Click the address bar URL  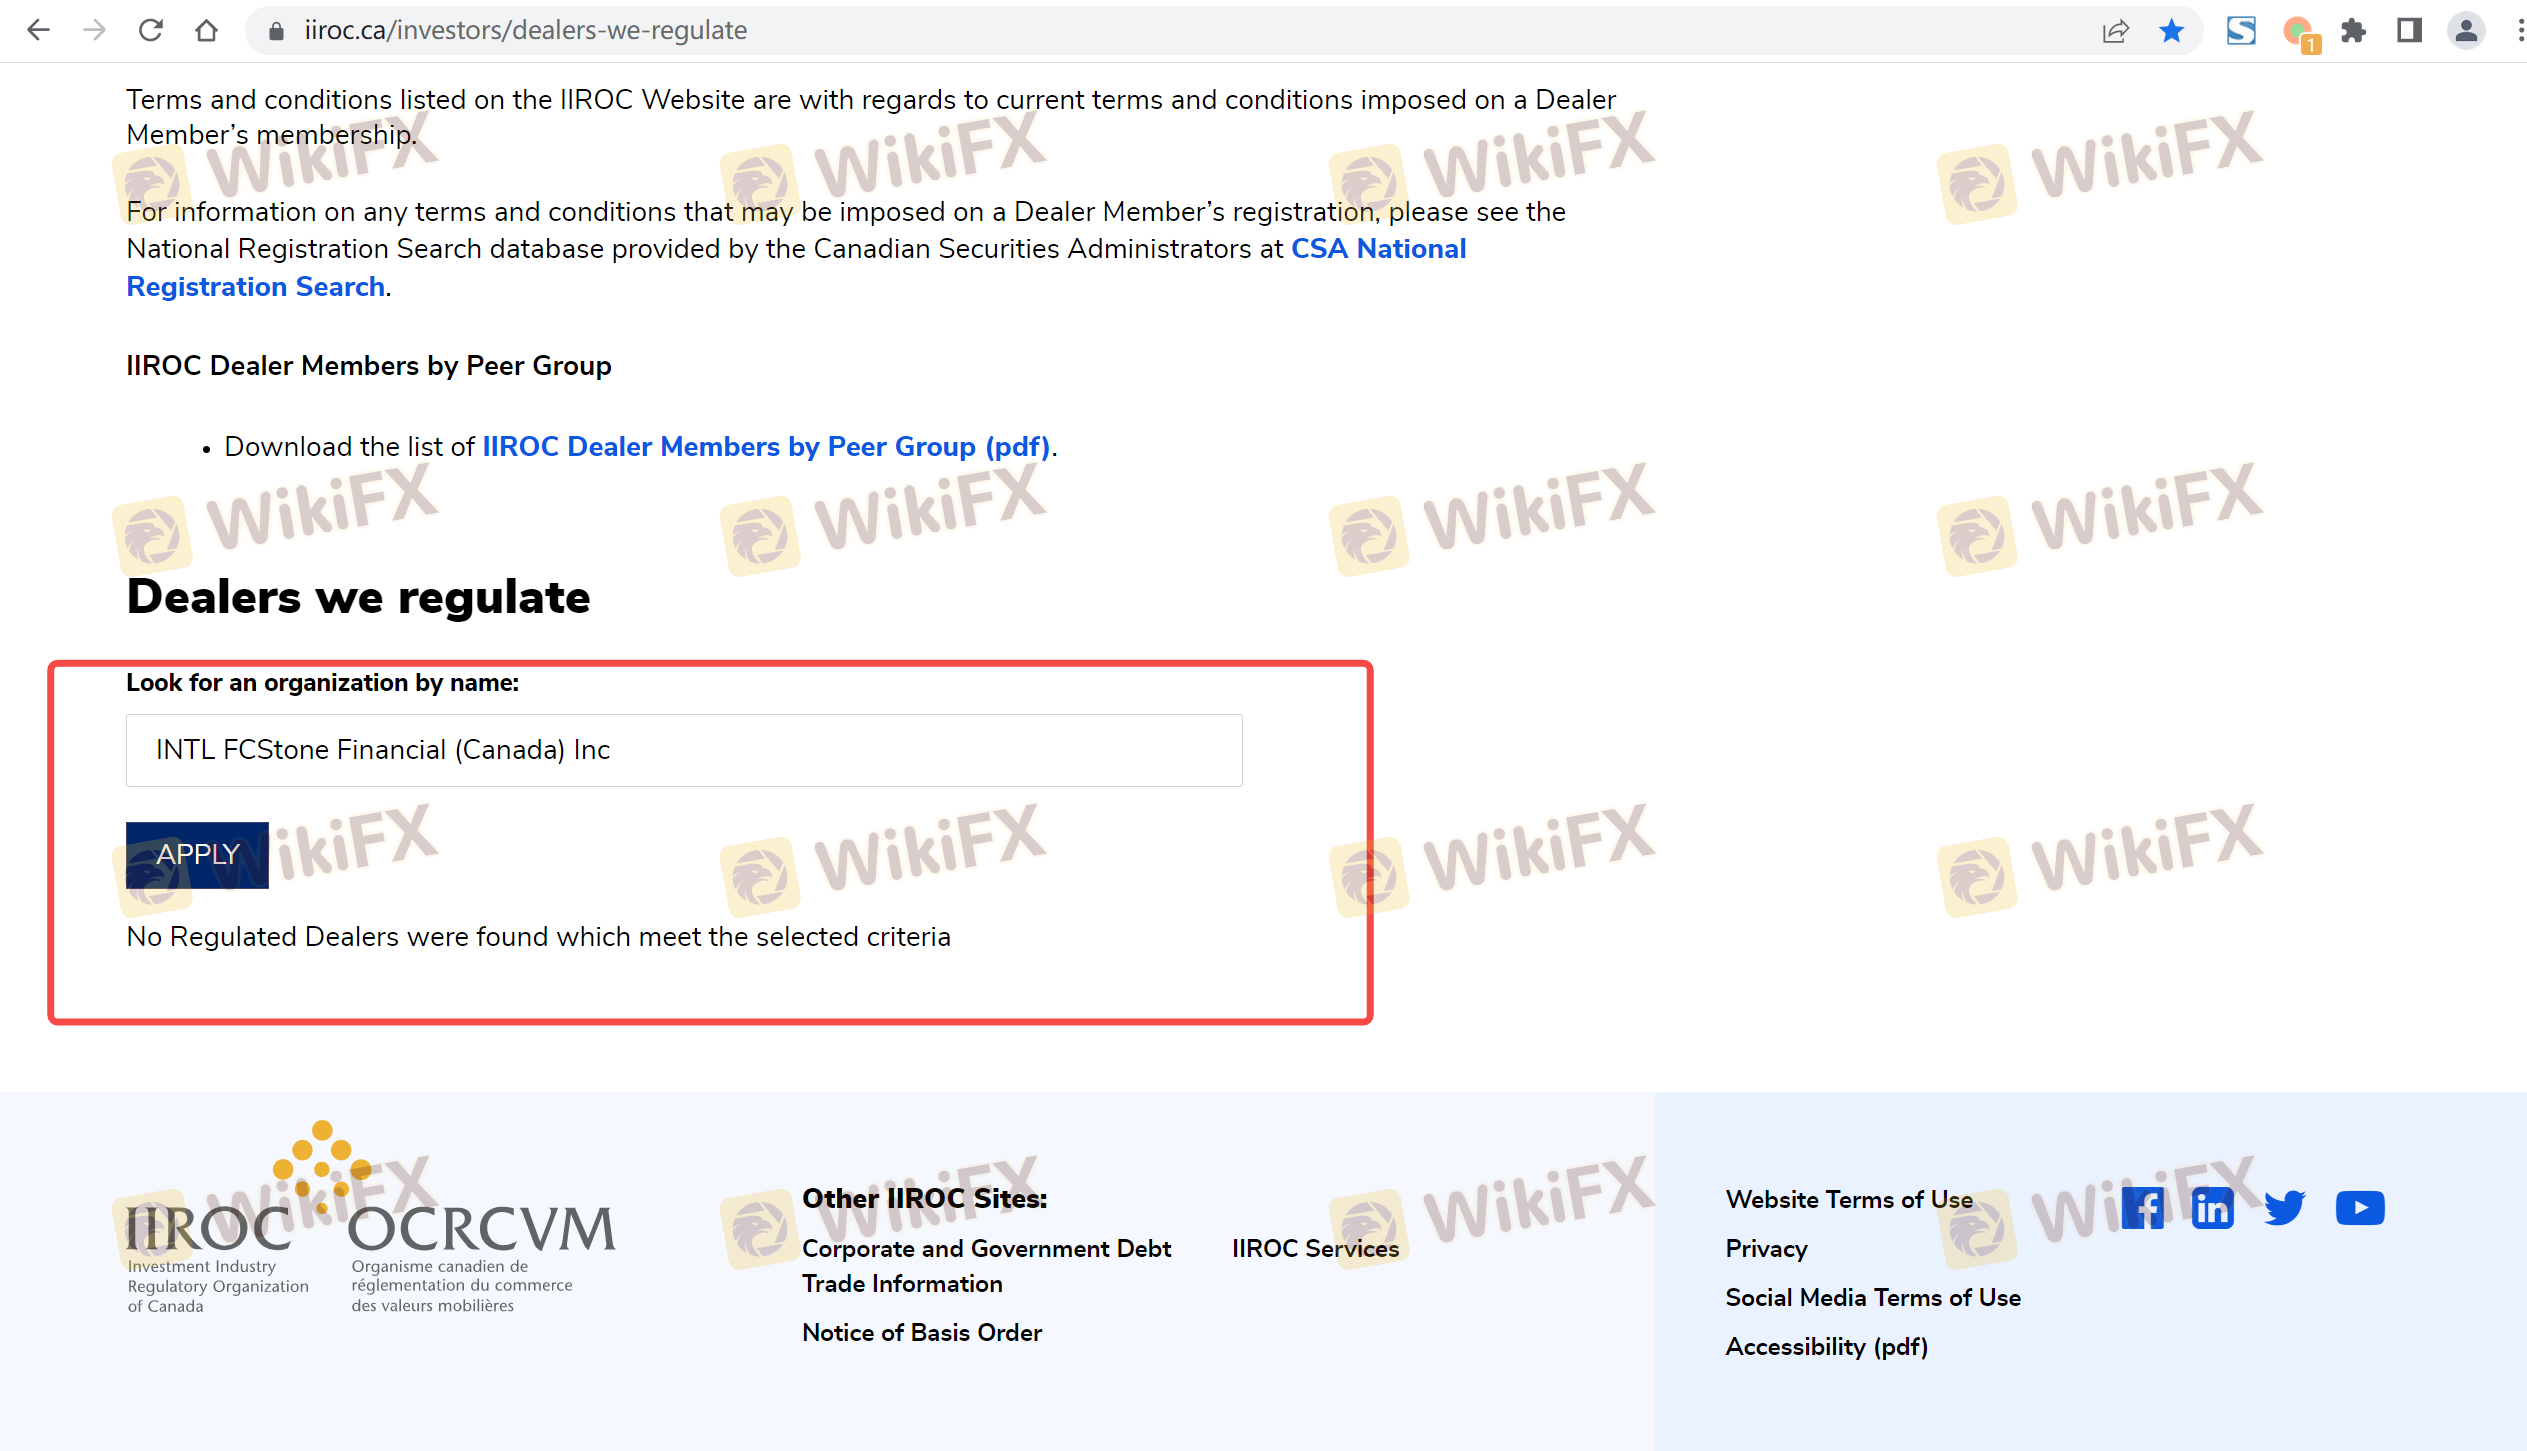(x=526, y=31)
